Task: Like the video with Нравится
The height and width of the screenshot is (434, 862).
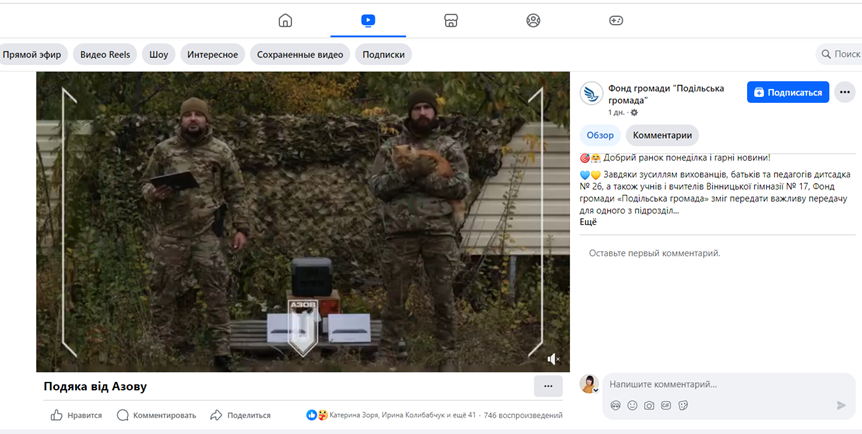Action: pyautogui.click(x=76, y=415)
